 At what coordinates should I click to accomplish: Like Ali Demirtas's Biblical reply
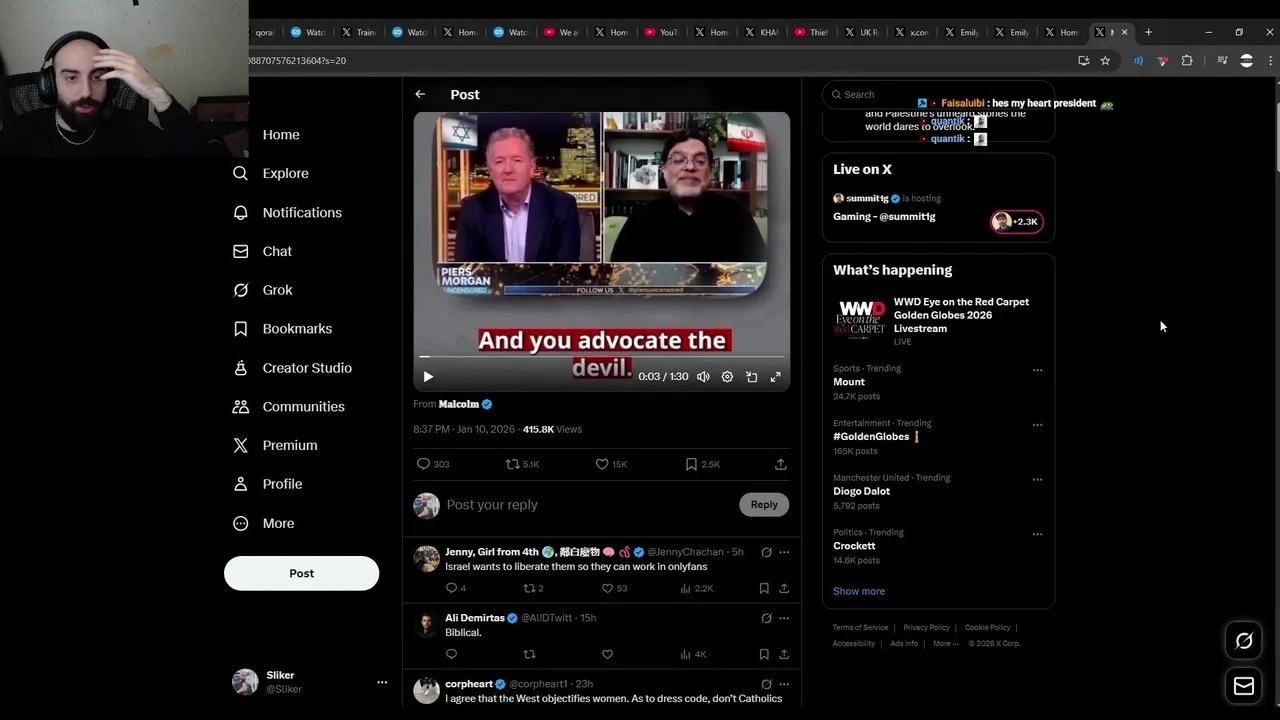pos(607,654)
